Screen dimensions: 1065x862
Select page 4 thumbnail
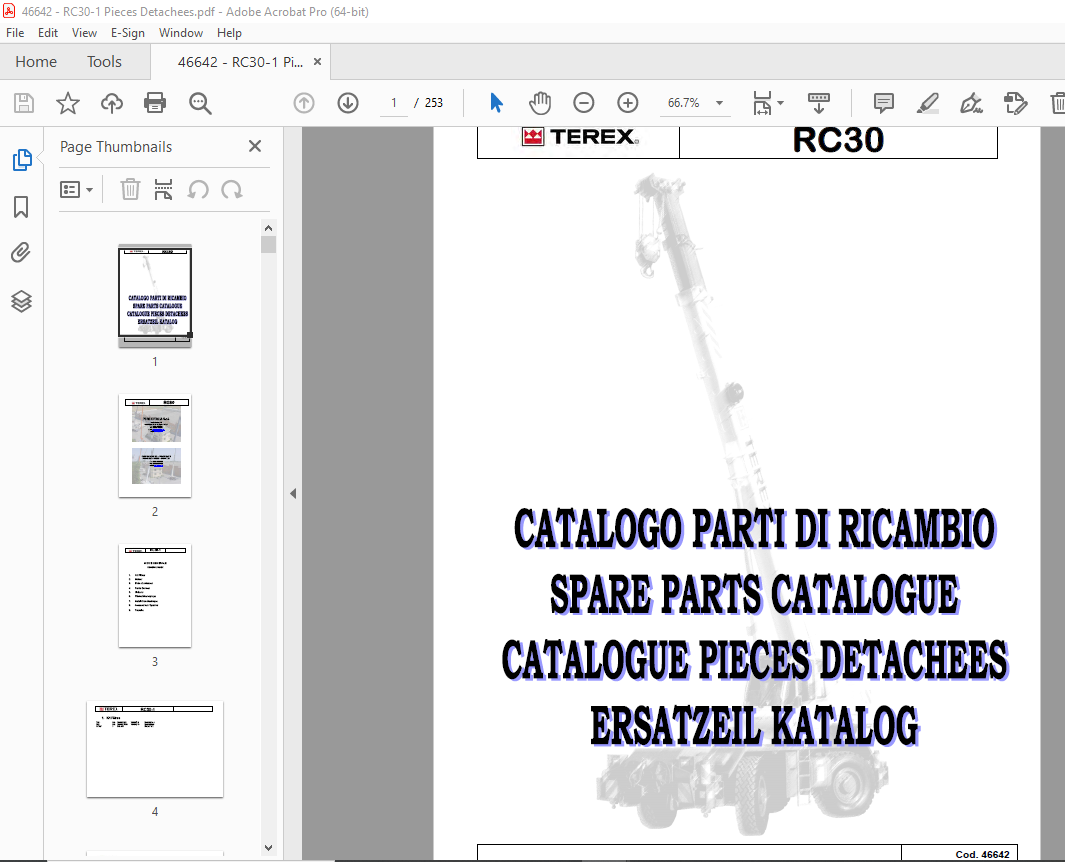pyautogui.click(x=155, y=749)
